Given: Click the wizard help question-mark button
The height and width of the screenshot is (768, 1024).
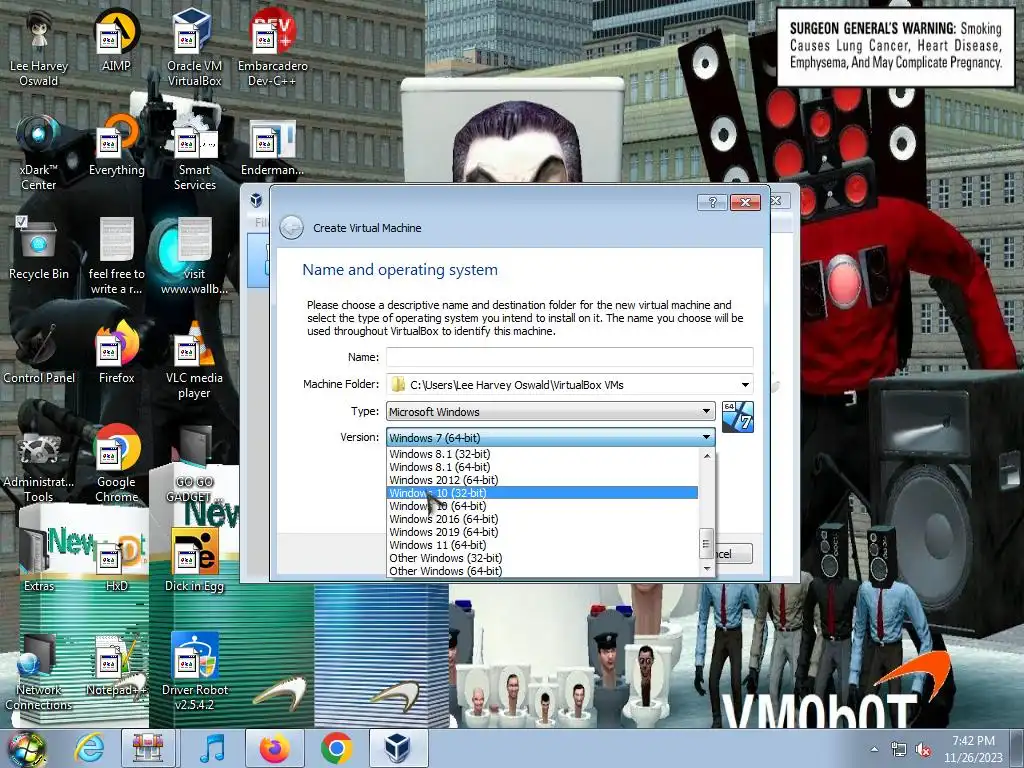Looking at the screenshot, I should coord(712,202).
